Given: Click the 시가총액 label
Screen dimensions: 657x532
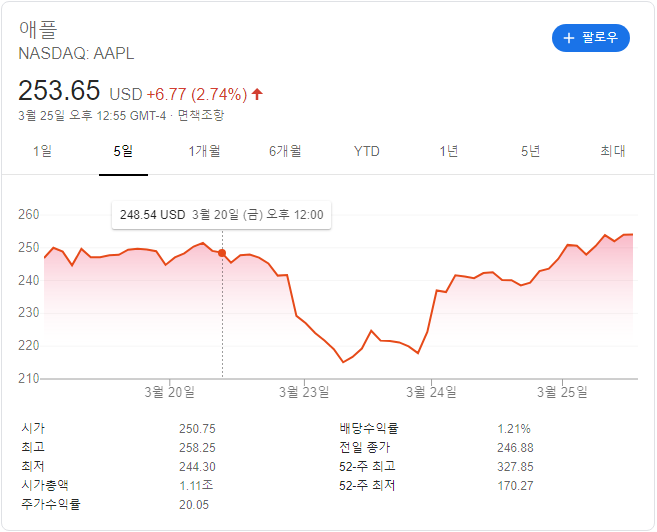Looking at the screenshot, I should (x=45, y=486).
